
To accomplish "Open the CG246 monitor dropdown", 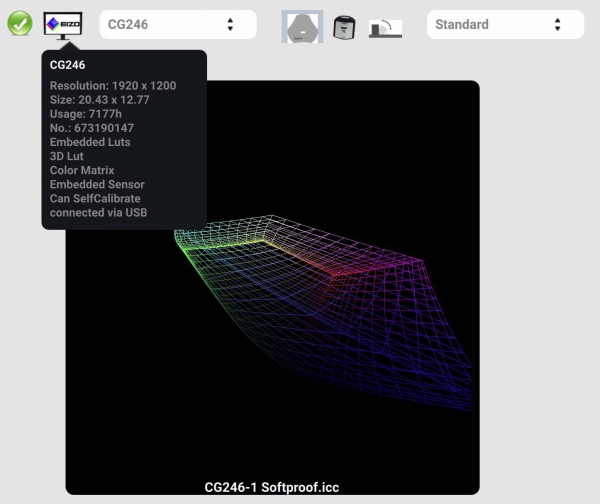I will (x=178, y=24).
